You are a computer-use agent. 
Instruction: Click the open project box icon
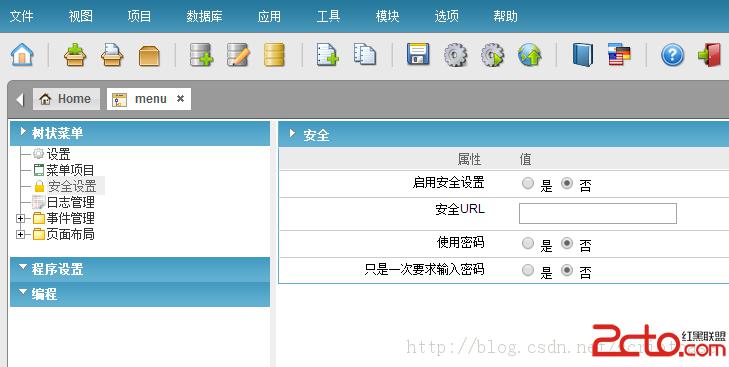112,55
